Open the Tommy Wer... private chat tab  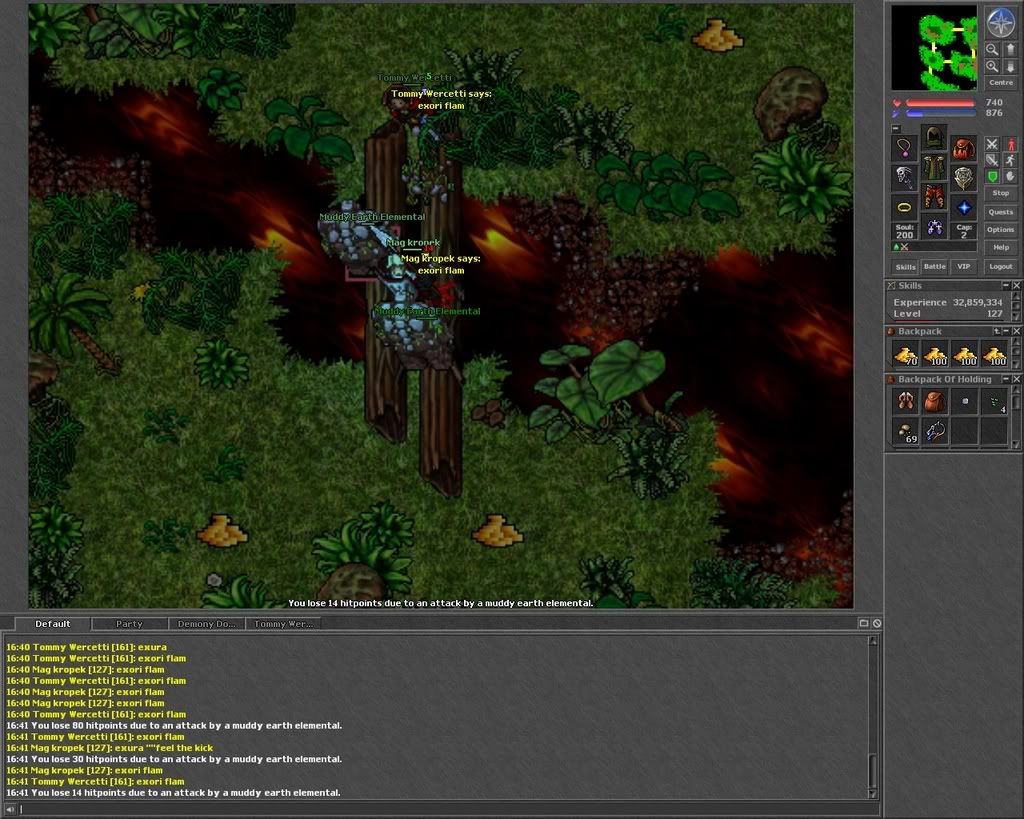(x=283, y=624)
